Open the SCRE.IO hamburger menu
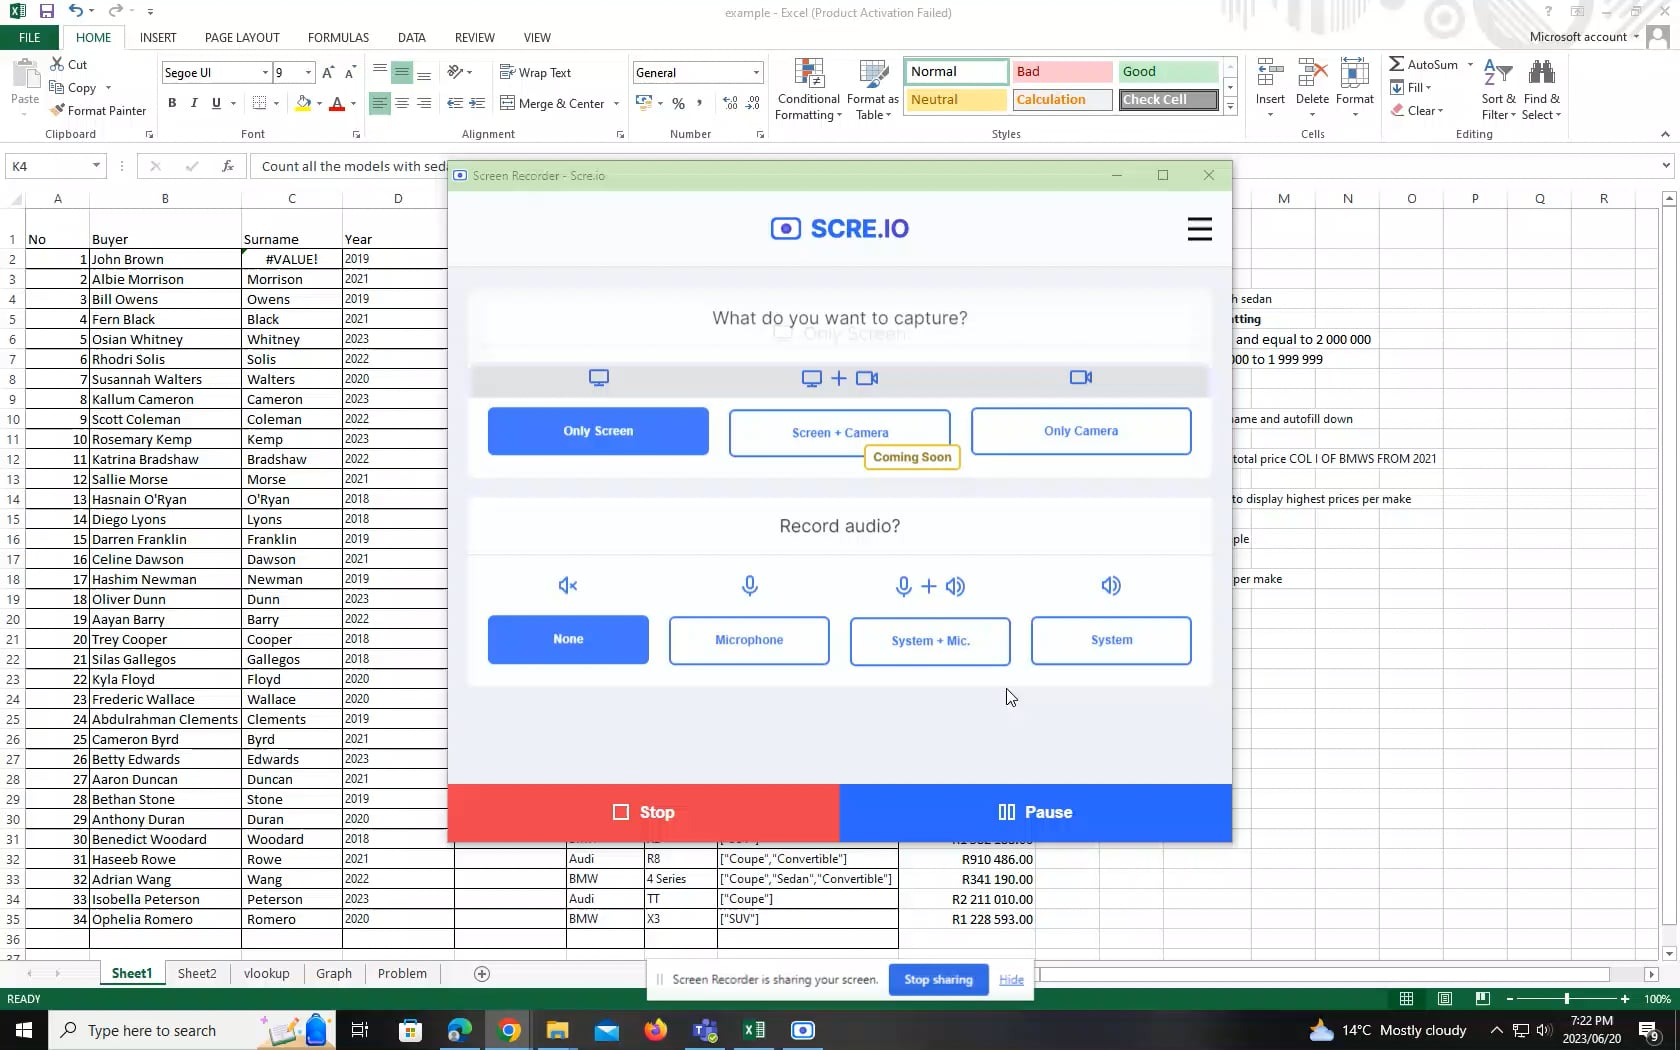Viewport: 1680px width, 1050px height. tap(1199, 229)
